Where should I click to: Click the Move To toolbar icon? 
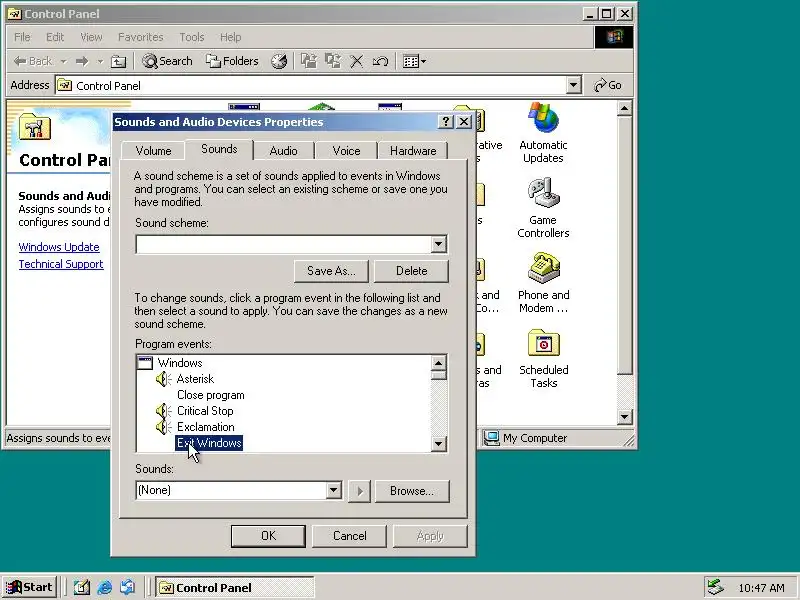(308, 61)
